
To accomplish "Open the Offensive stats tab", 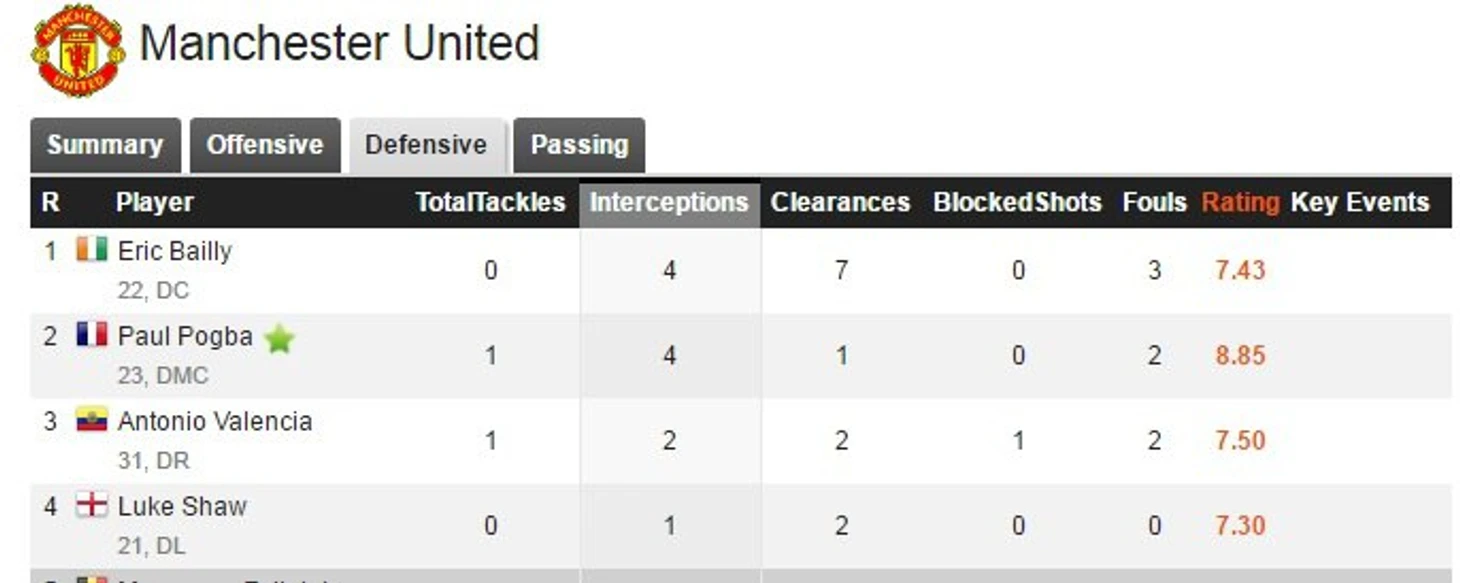I will click(x=265, y=145).
